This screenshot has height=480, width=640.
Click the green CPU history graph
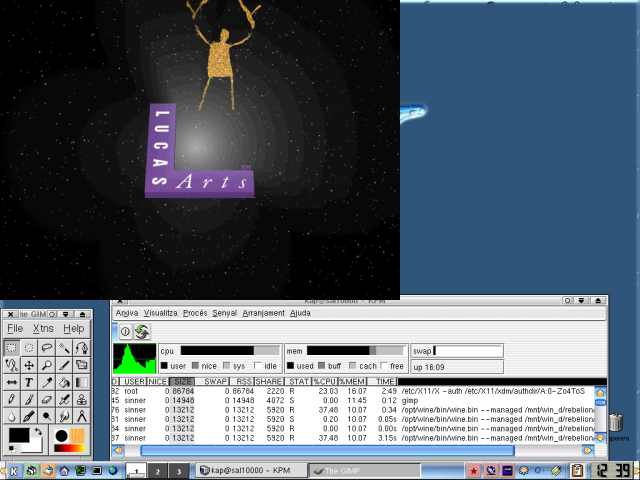135,359
